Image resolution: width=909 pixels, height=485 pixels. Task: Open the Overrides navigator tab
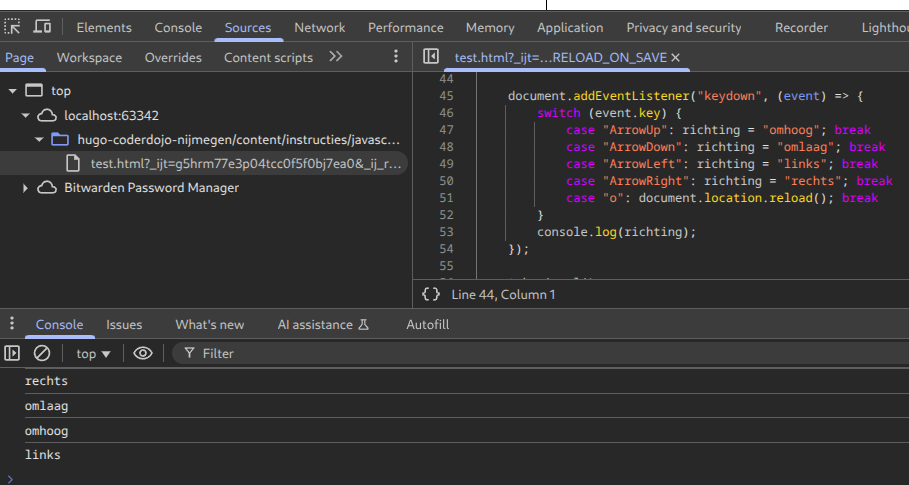173,57
